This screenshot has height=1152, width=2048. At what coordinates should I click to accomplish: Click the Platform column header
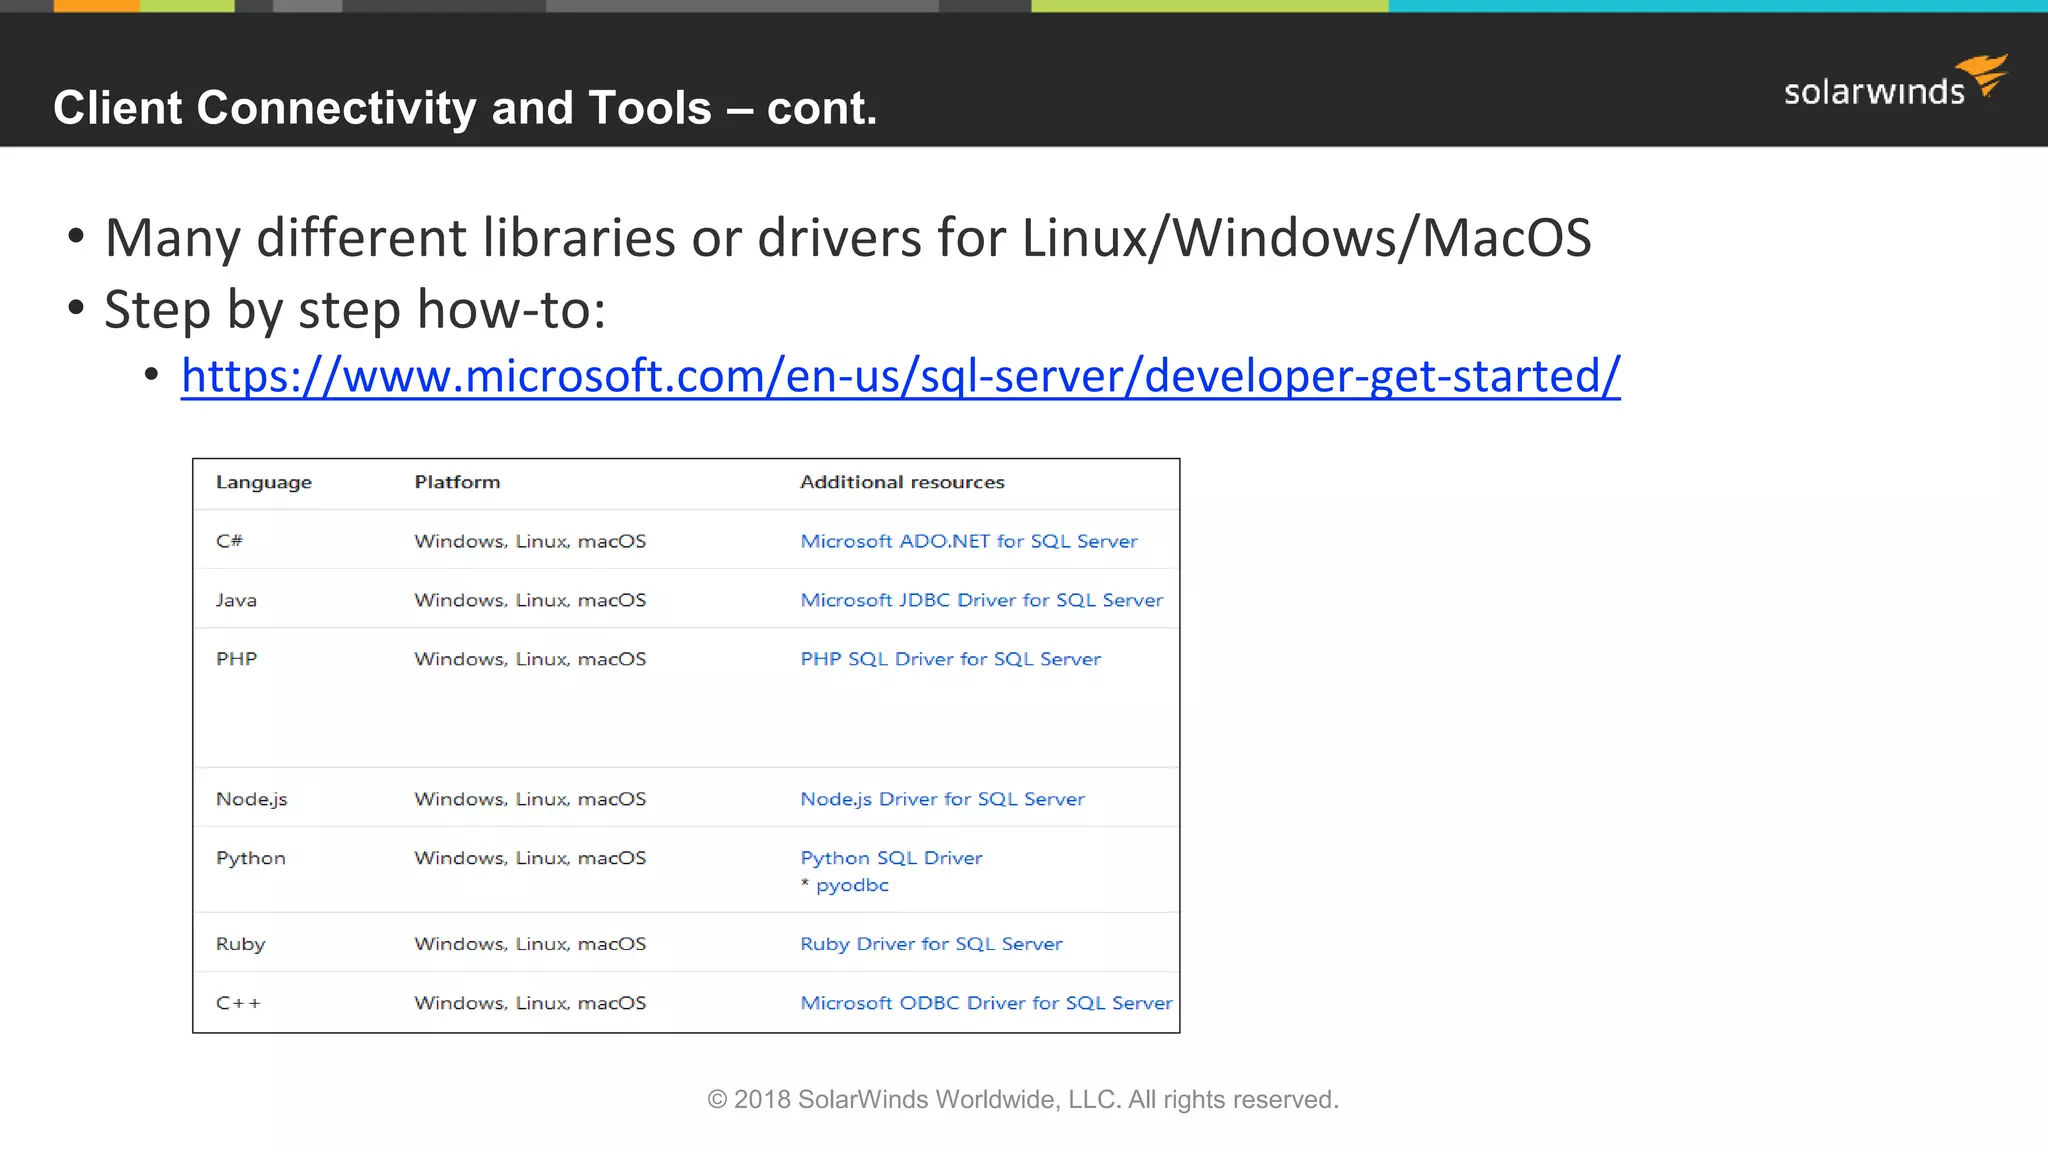[457, 482]
